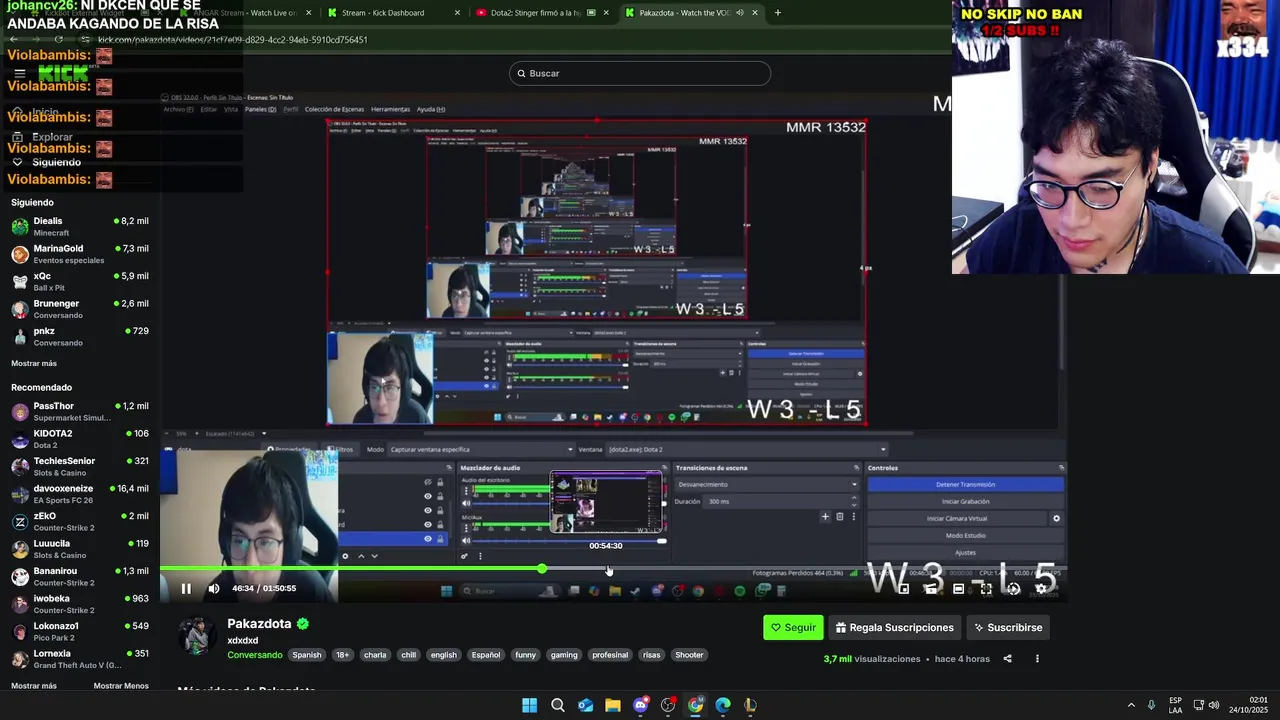Click the green video progress handle
Image resolution: width=1280 pixels, height=720 pixels.
point(542,569)
